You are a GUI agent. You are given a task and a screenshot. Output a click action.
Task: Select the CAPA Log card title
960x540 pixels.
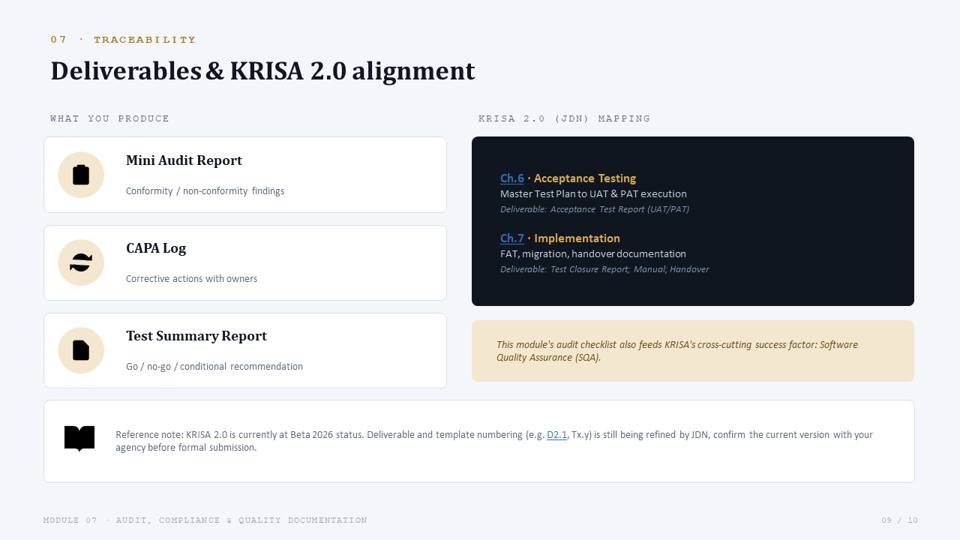[156, 248]
